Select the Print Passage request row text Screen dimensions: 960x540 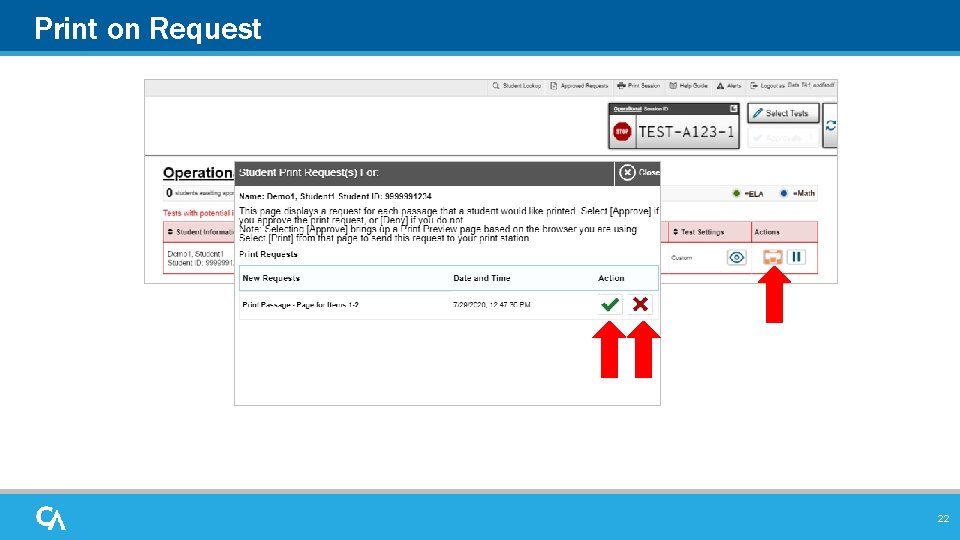(x=300, y=305)
